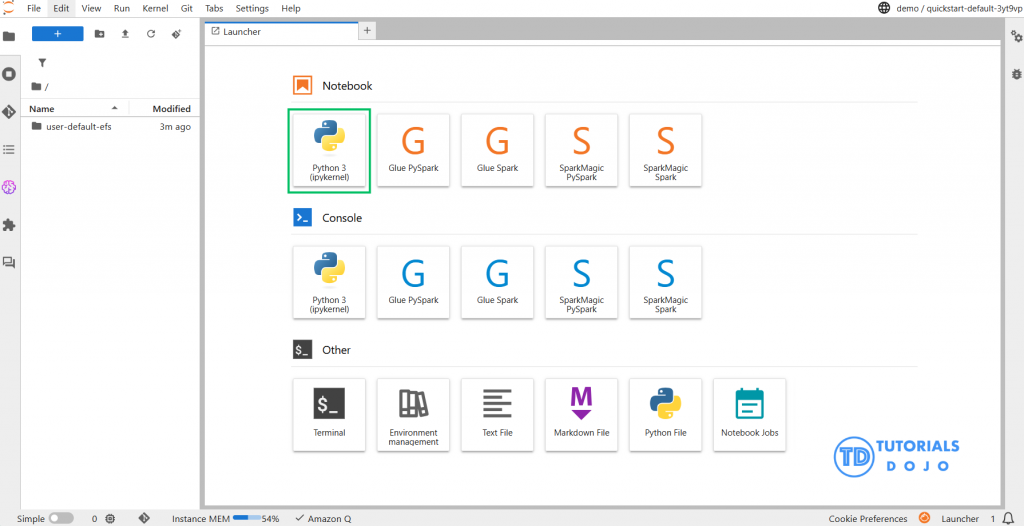
Task: Open the Kernel menu
Action: (155, 8)
